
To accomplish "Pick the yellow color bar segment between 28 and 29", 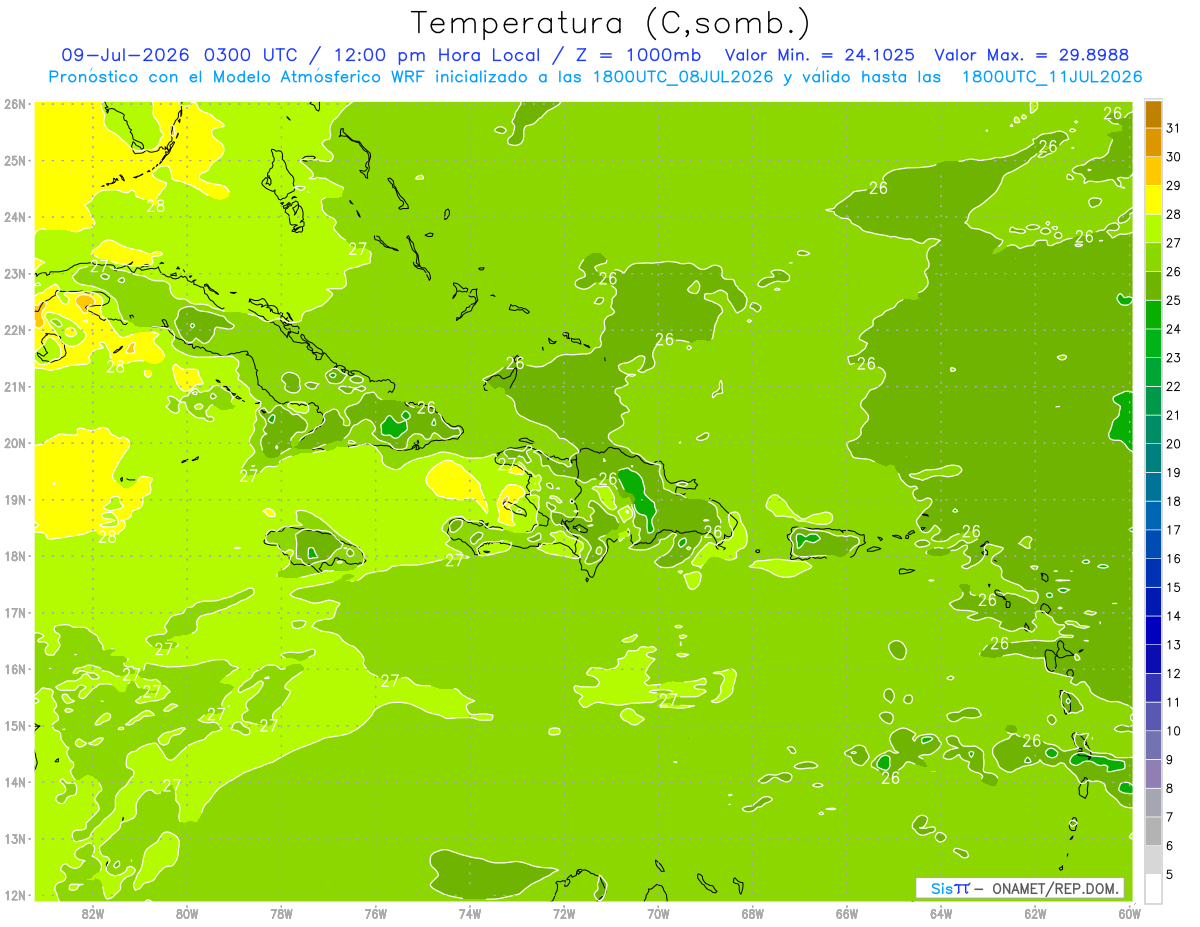I will coord(1154,200).
